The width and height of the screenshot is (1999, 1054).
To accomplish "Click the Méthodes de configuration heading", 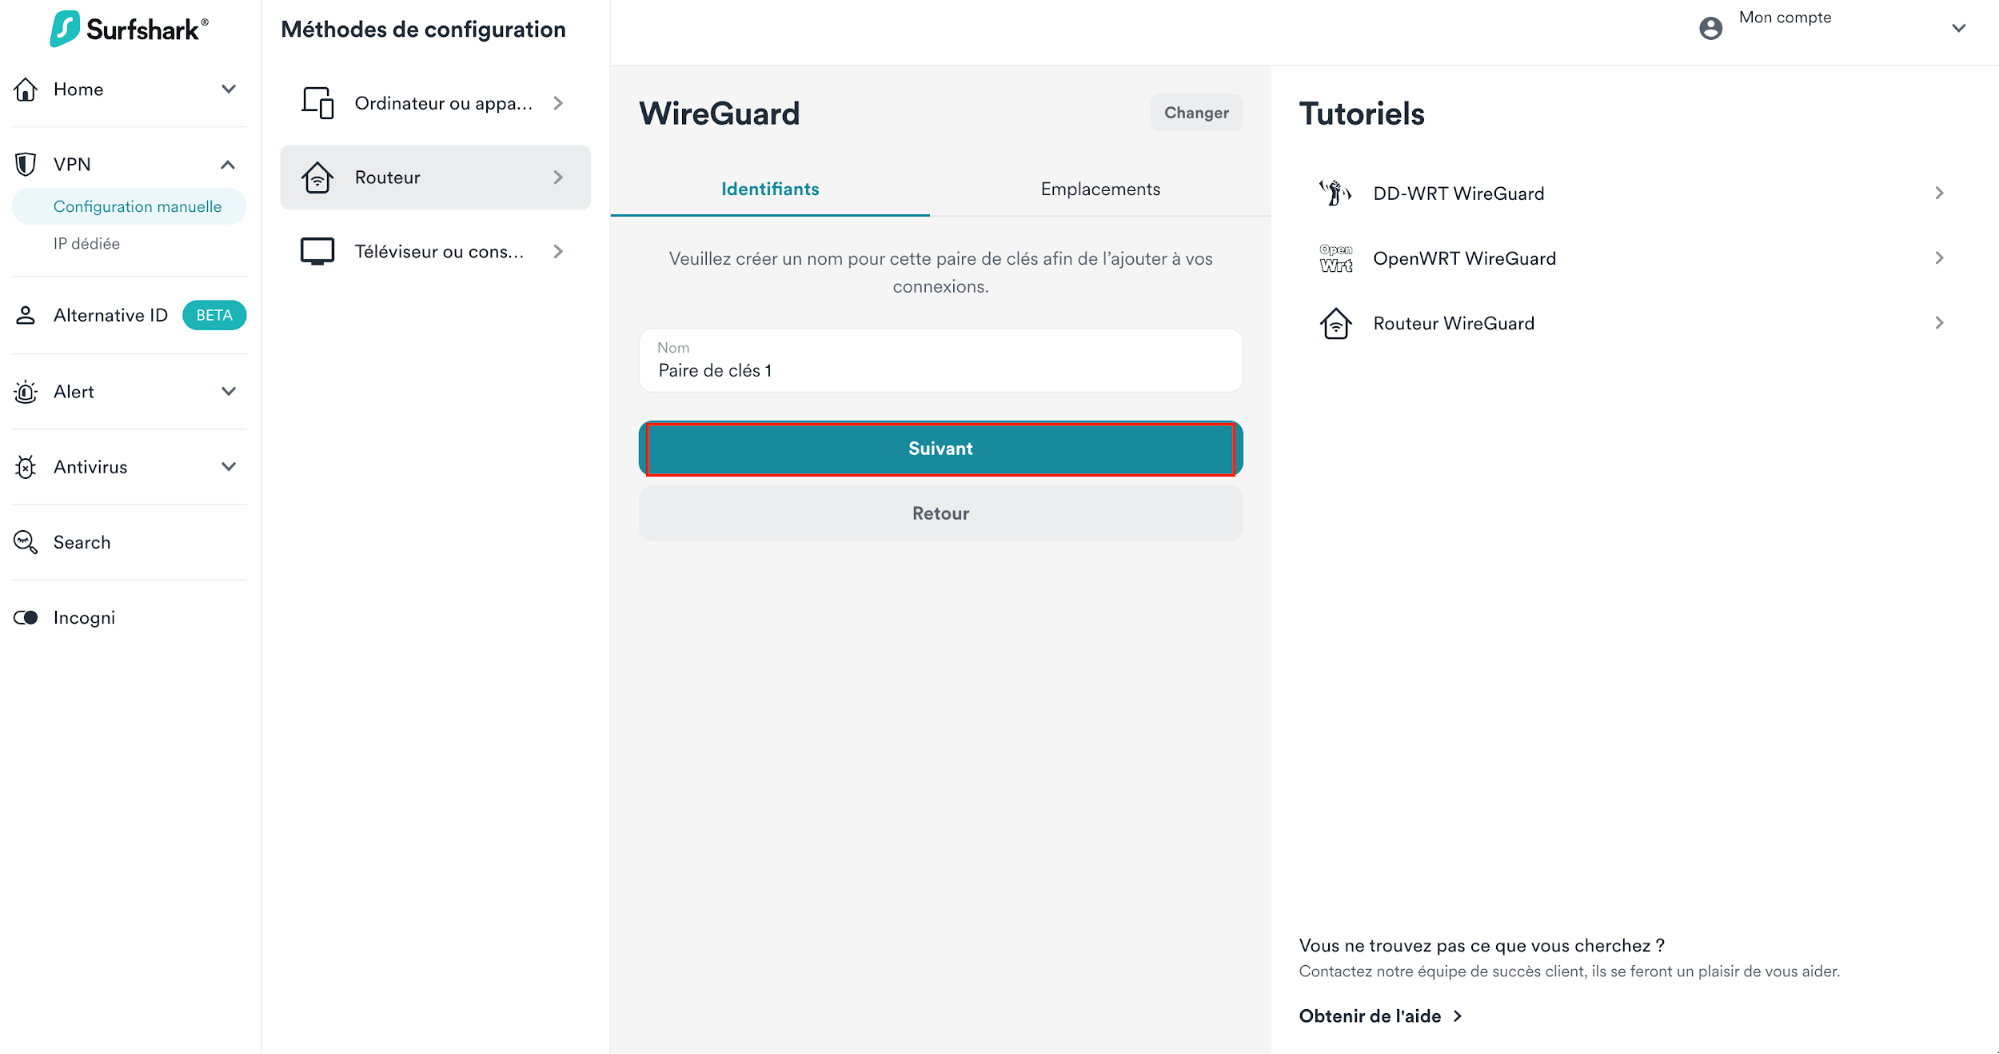I will (423, 29).
